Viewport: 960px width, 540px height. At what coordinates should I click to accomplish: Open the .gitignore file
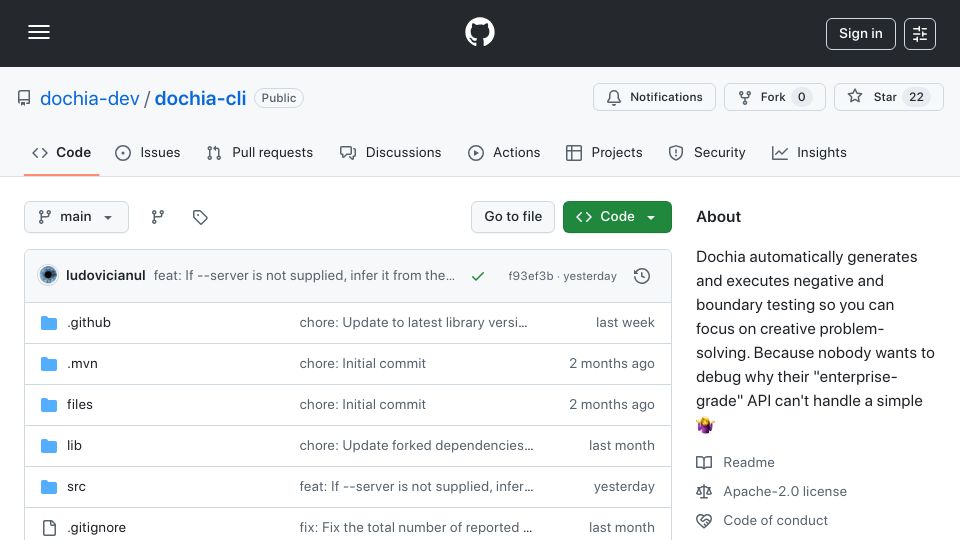click(x=96, y=528)
